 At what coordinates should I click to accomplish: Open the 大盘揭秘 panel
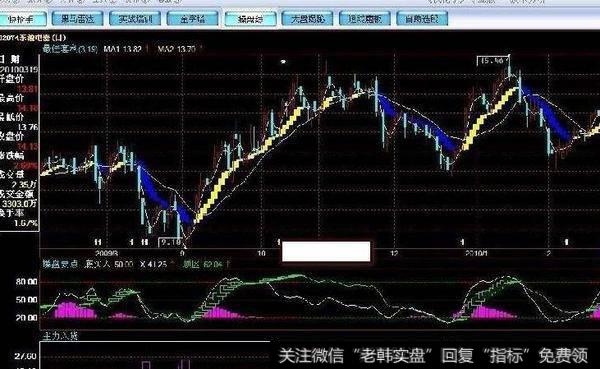coord(308,19)
